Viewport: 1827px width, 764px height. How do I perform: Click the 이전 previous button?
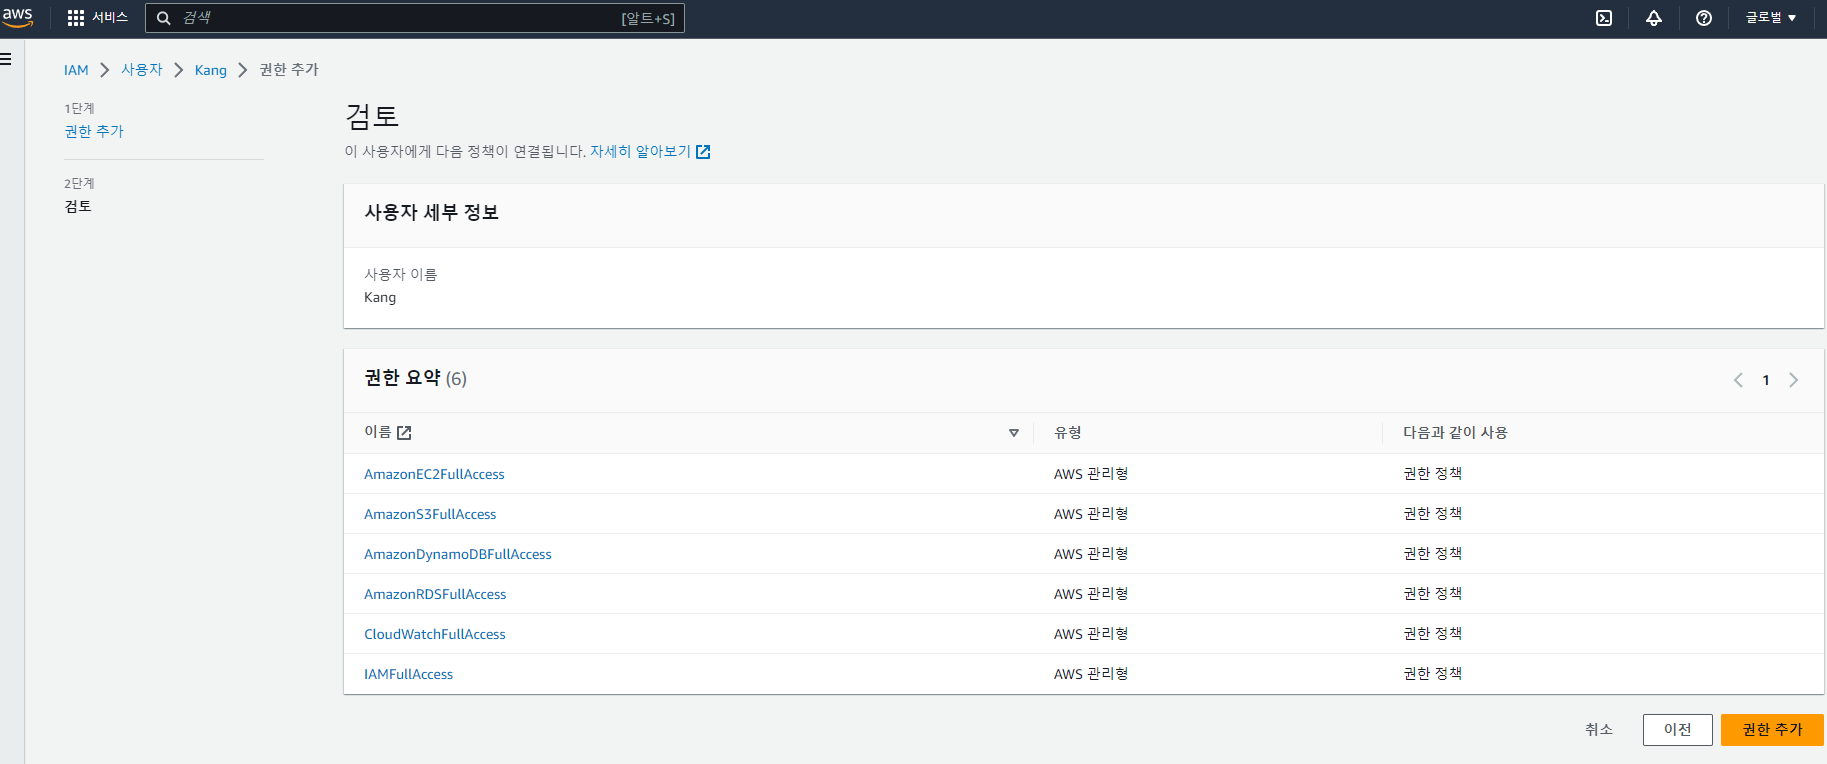click(1677, 730)
